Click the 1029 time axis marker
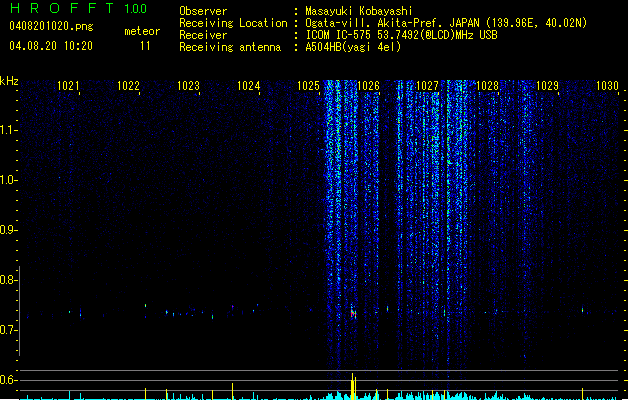The width and height of the screenshot is (629, 400). click(547, 86)
